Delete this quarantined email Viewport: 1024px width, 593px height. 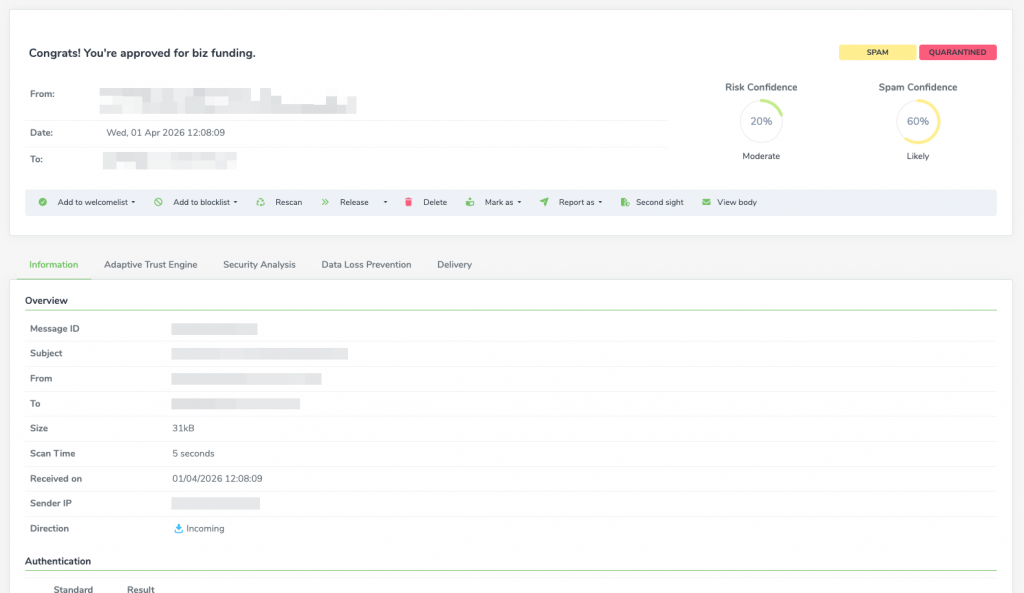[x=435, y=202]
